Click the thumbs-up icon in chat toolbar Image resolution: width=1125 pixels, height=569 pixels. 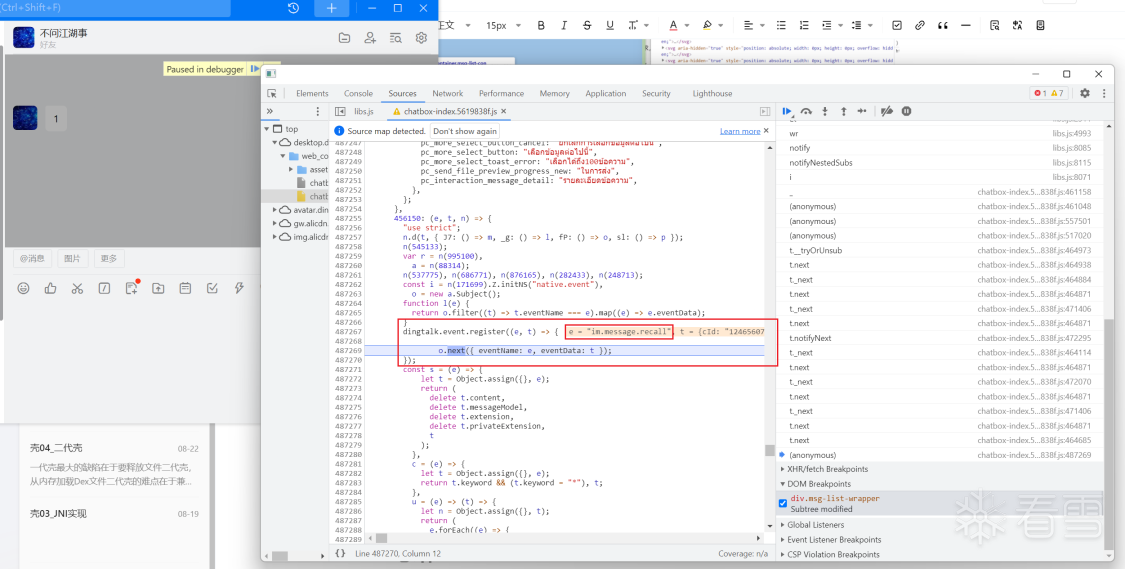coord(51,288)
